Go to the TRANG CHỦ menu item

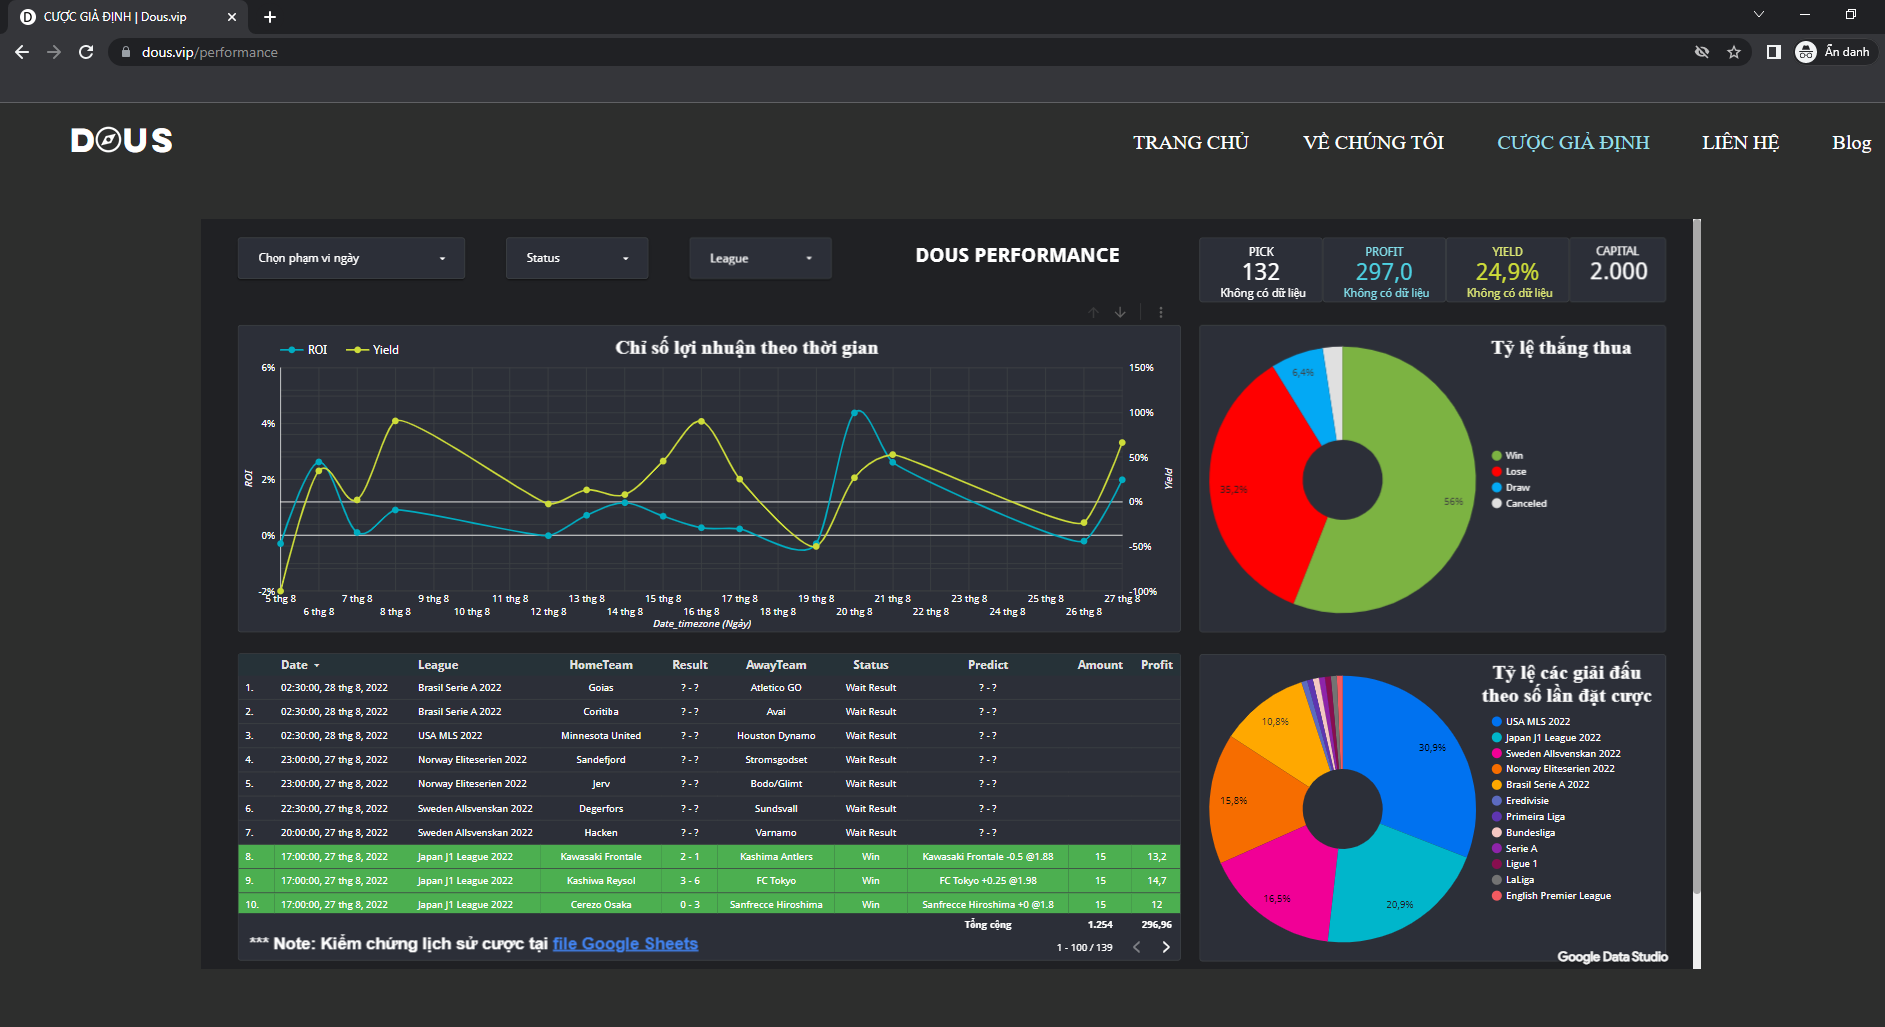point(1190,142)
